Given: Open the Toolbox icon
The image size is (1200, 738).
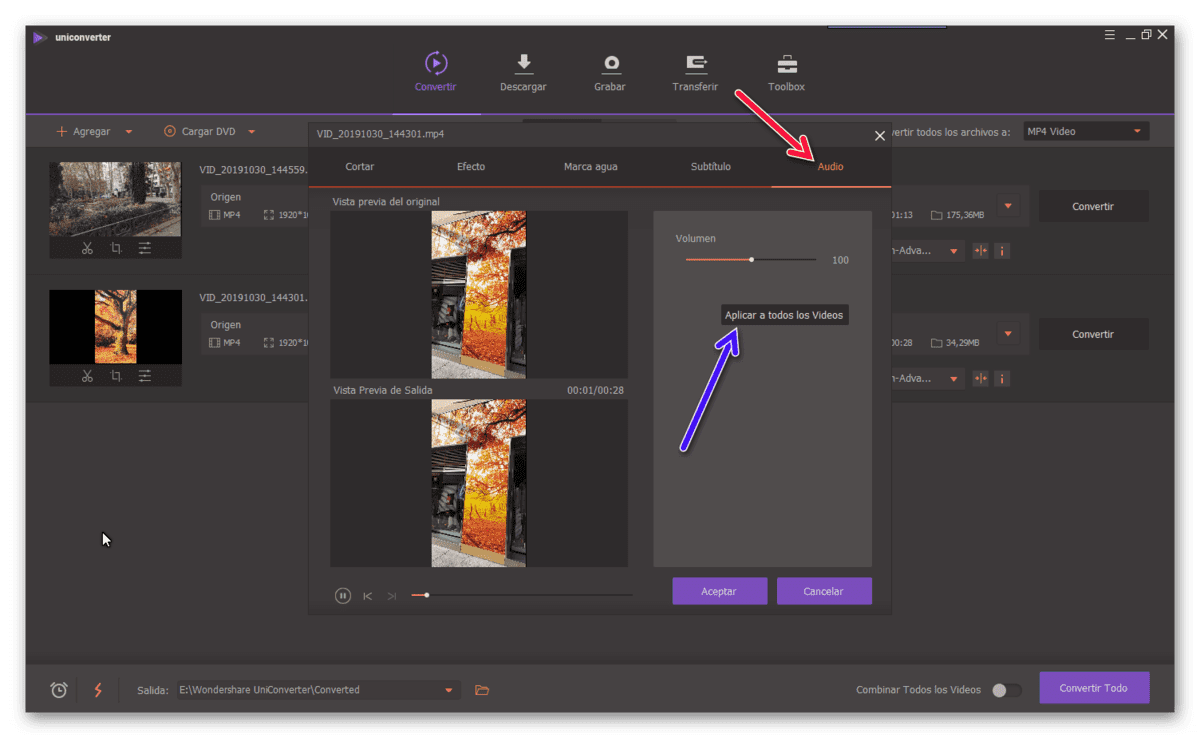Looking at the screenshot, I should coord(787,64).
